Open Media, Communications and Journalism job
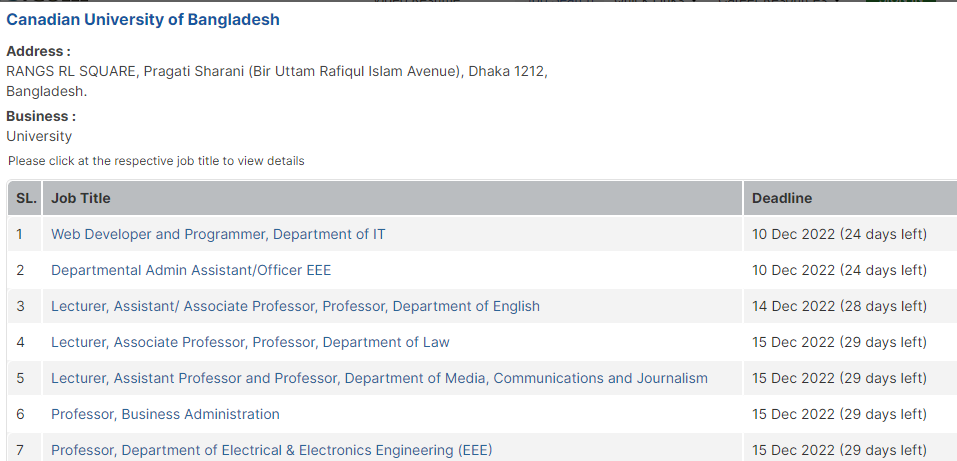Viewport: 957px width, 461px height. pos(379,378)
